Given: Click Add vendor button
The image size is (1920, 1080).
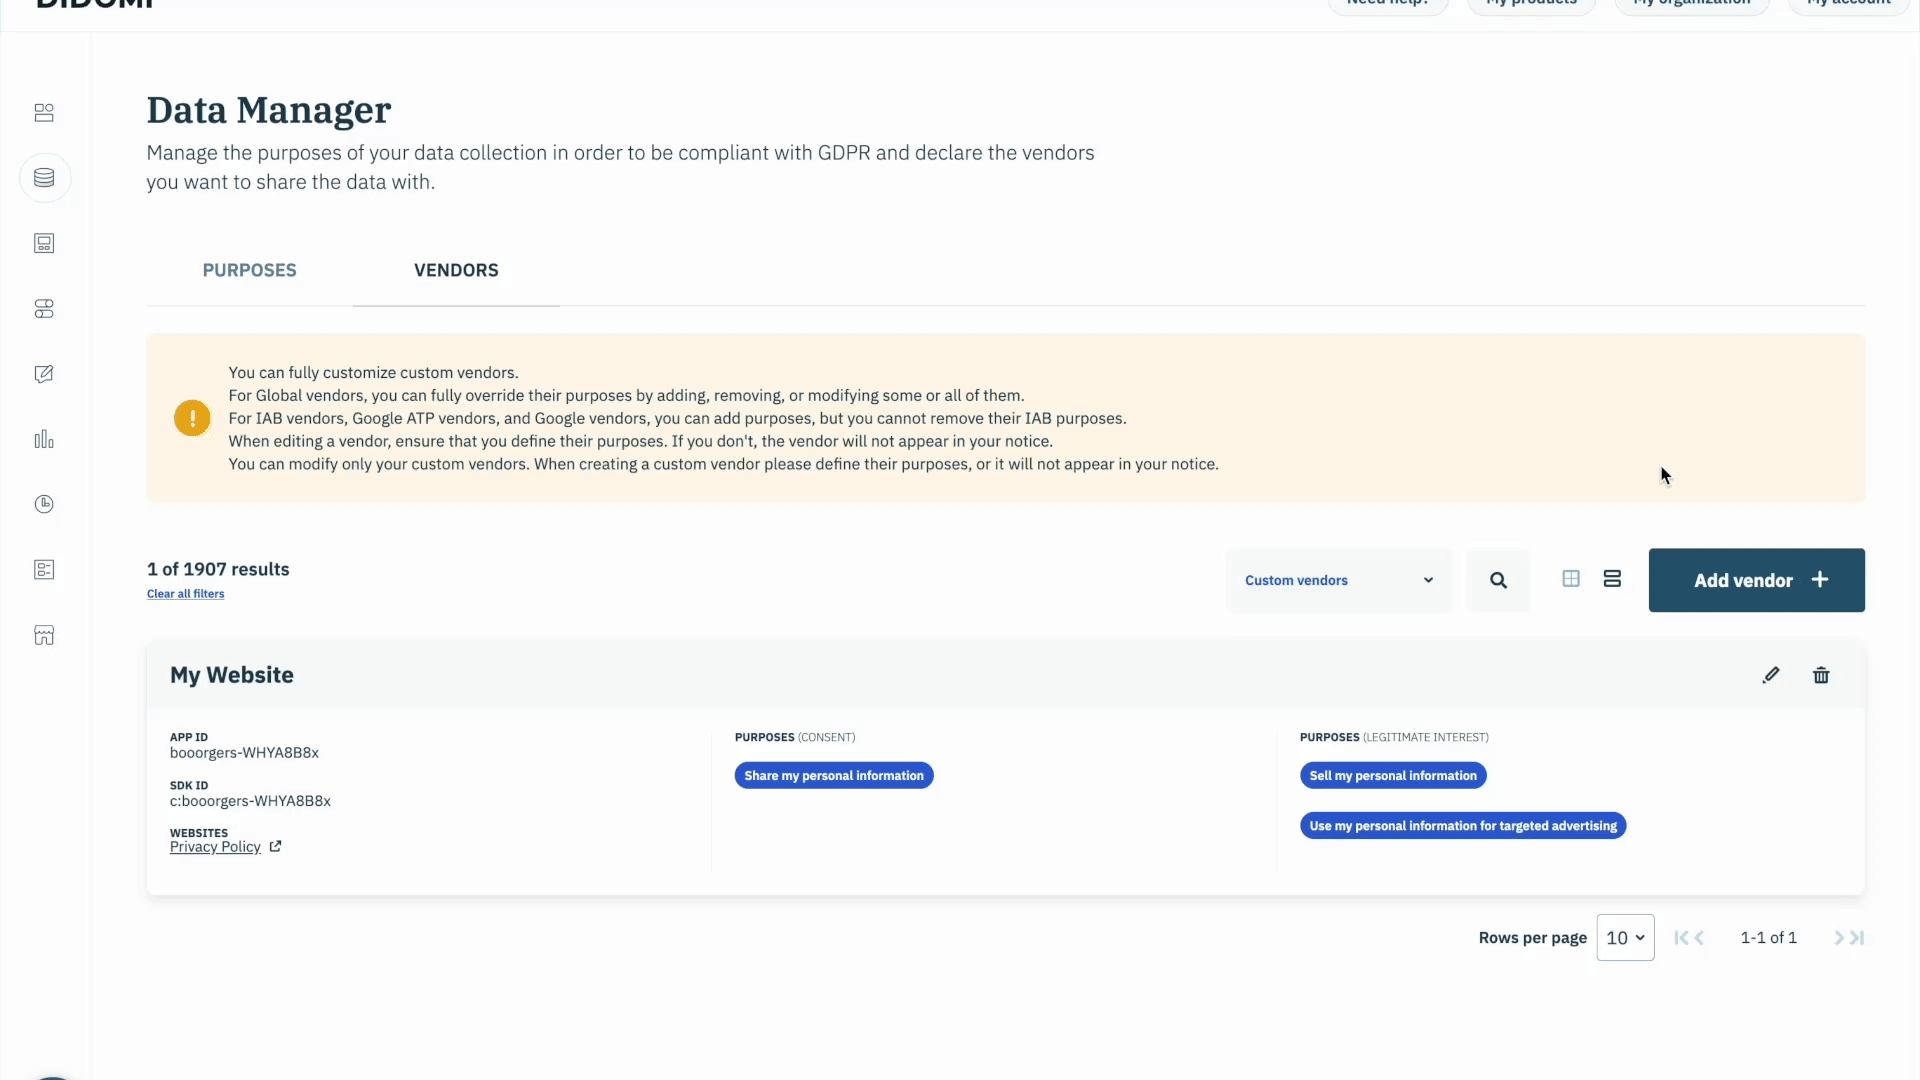Looking at the screenshot, I should (x=1756, y=580).
